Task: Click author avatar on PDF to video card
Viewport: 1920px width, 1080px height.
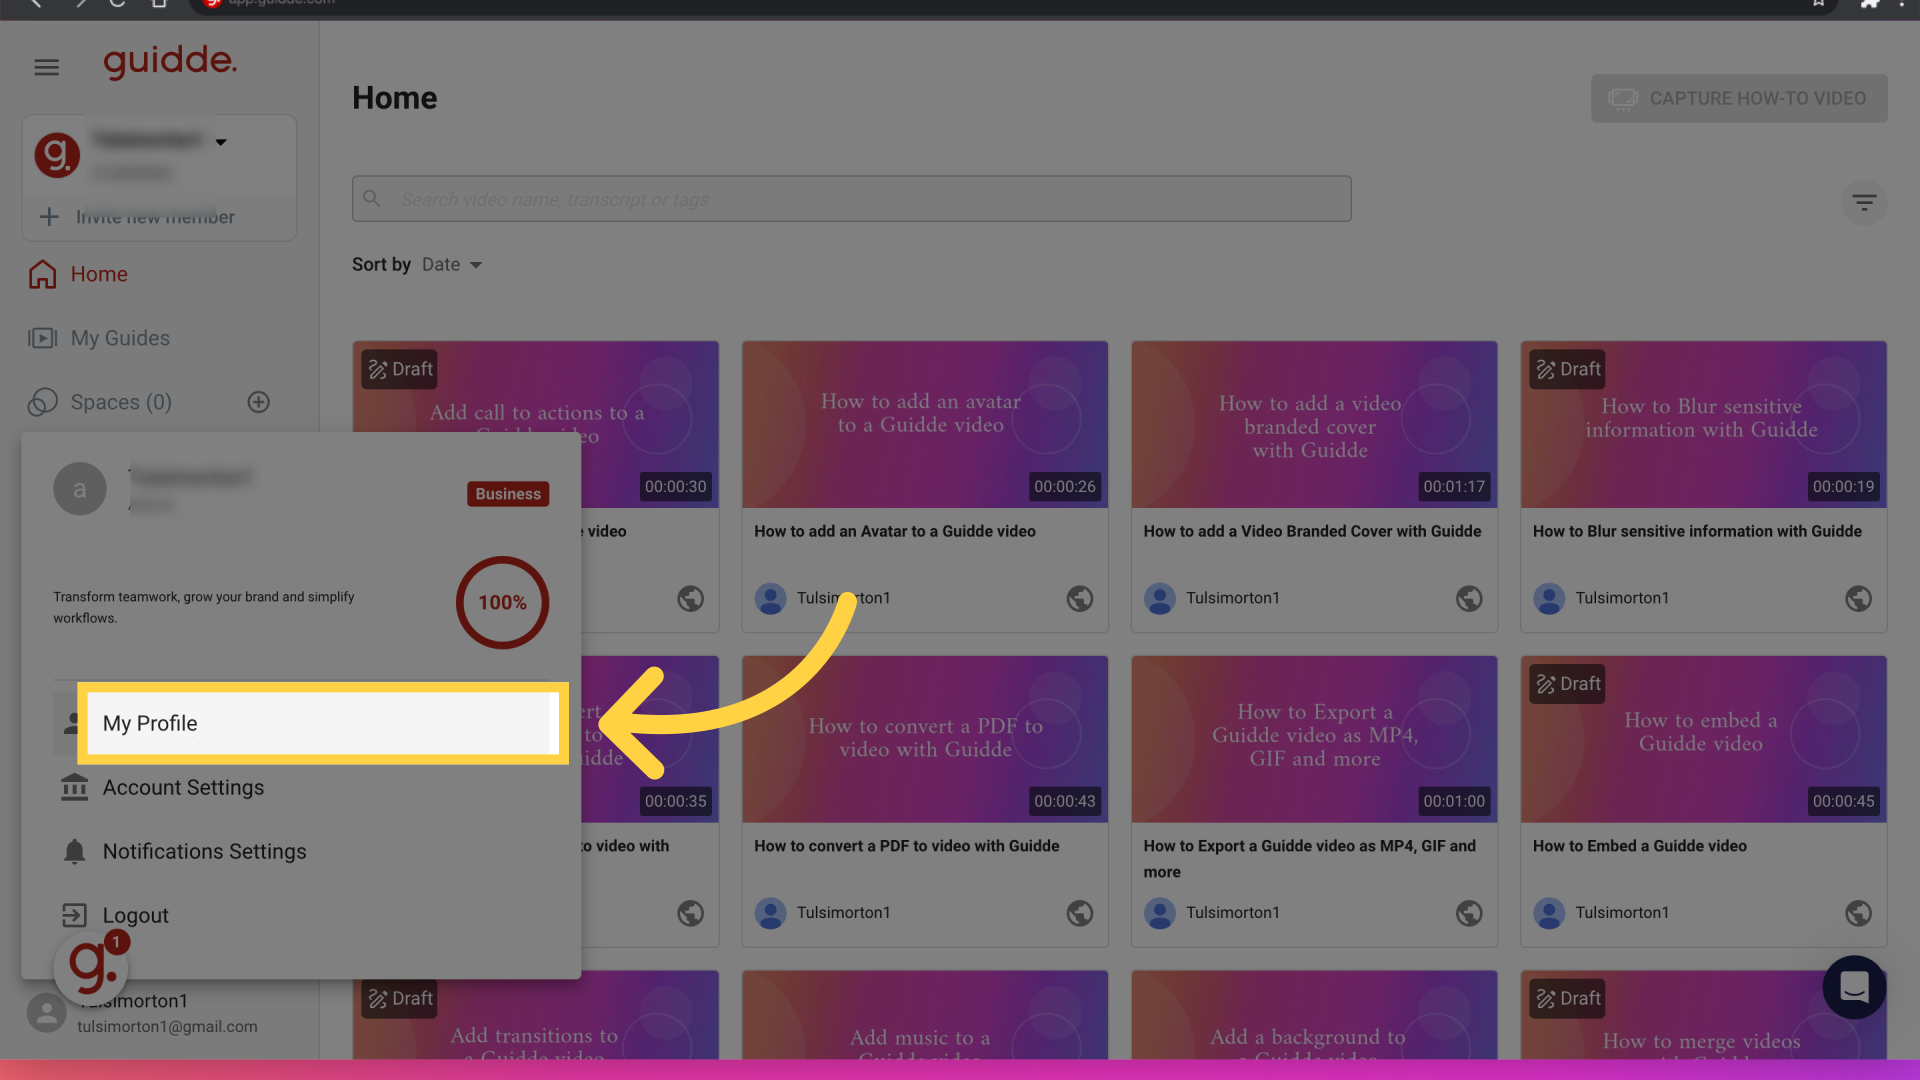Action: [x=770, y=913]
